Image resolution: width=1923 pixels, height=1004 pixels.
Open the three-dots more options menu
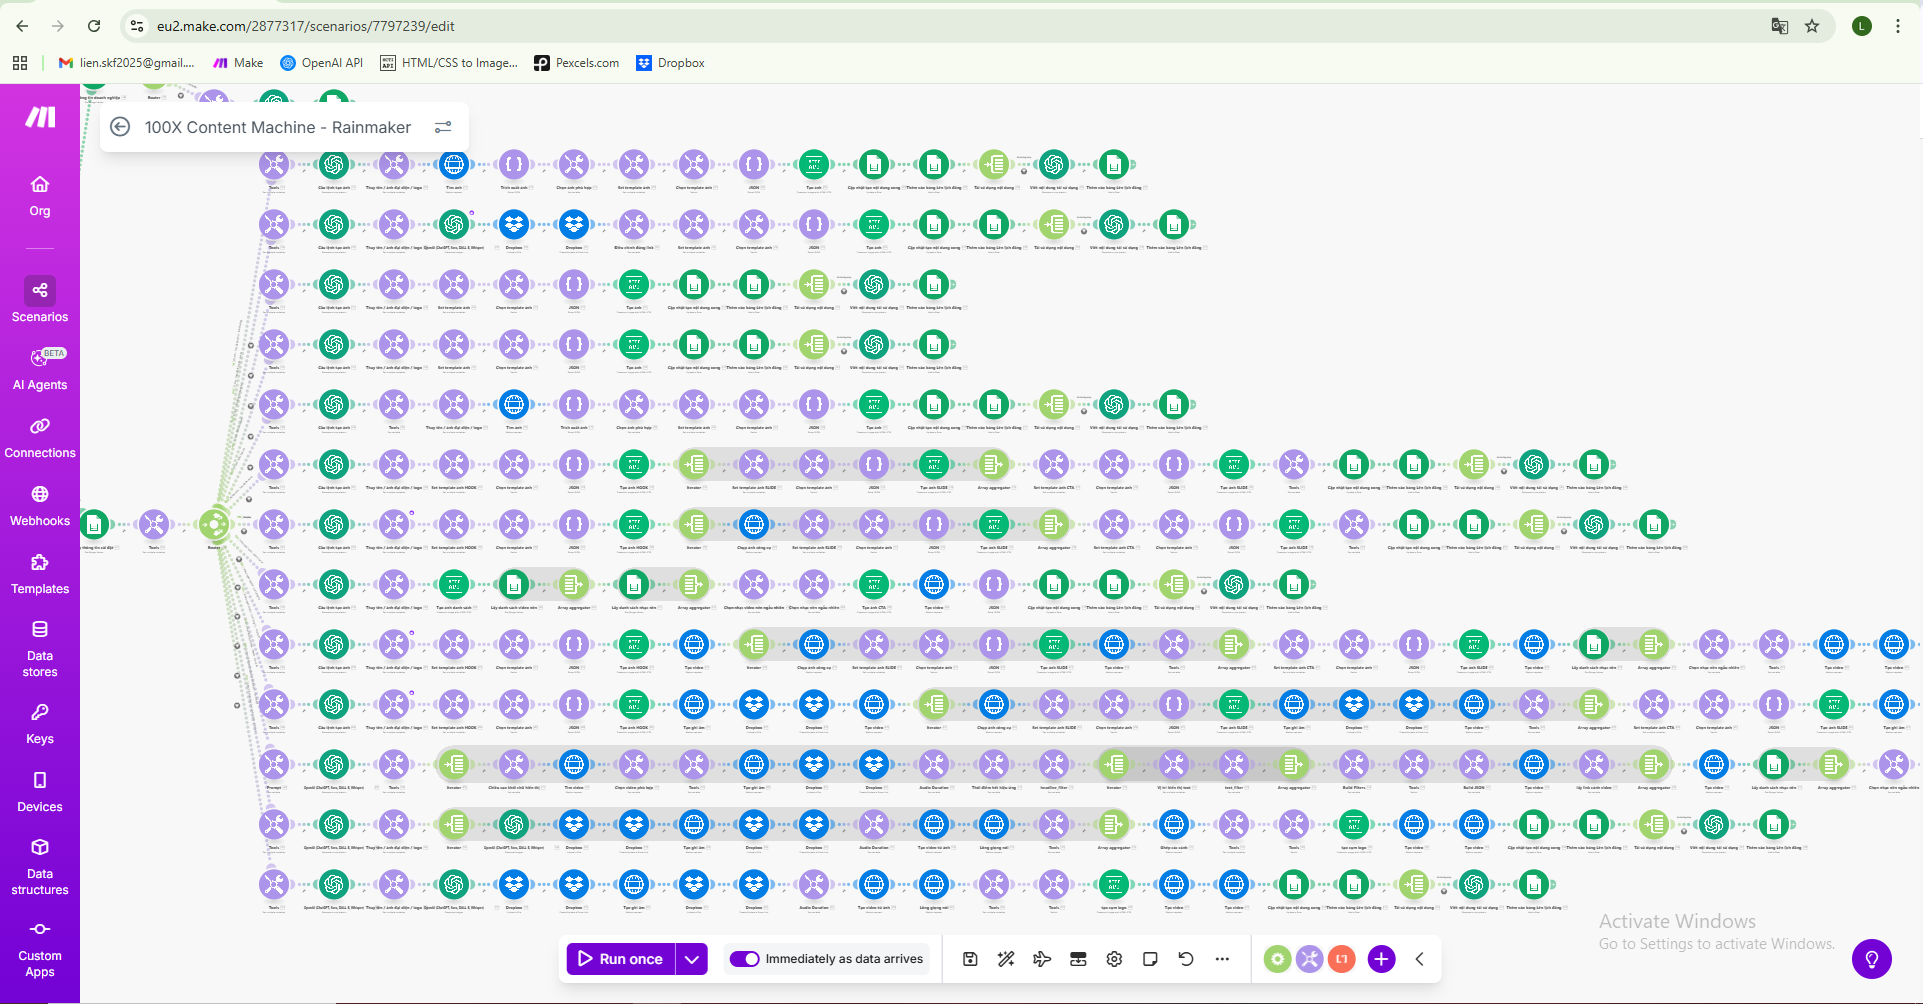1222,959
